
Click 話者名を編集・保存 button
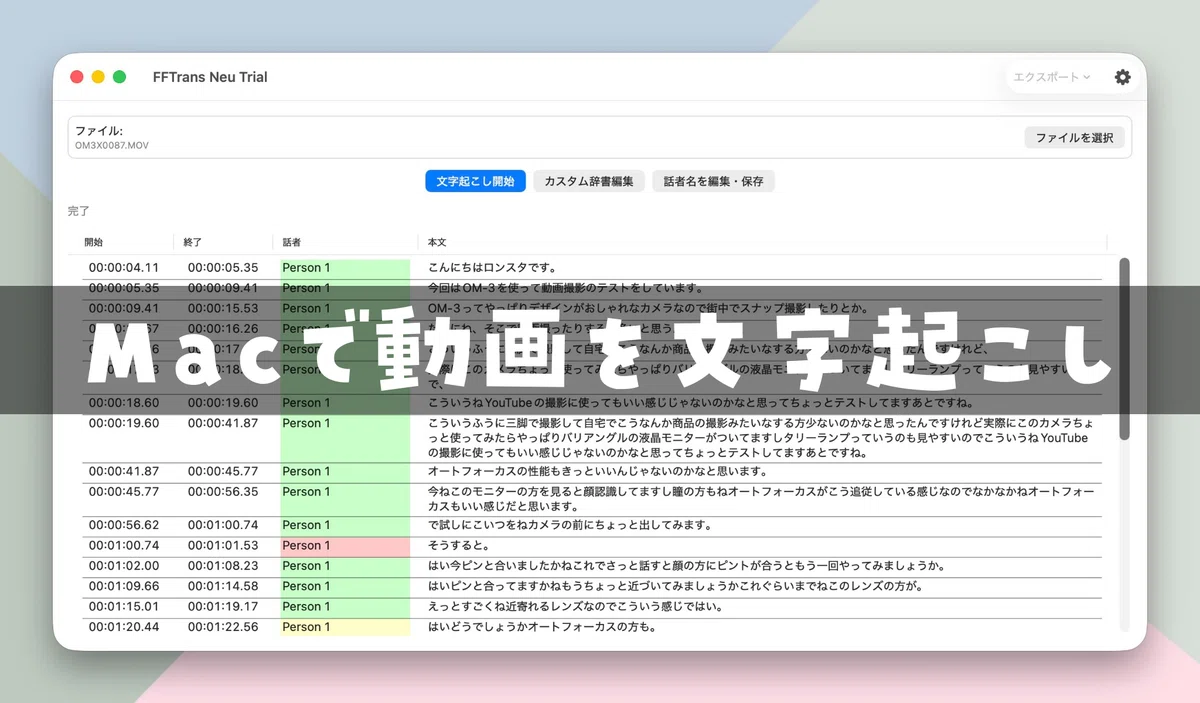pyautogui.click(x=714, y=181)
